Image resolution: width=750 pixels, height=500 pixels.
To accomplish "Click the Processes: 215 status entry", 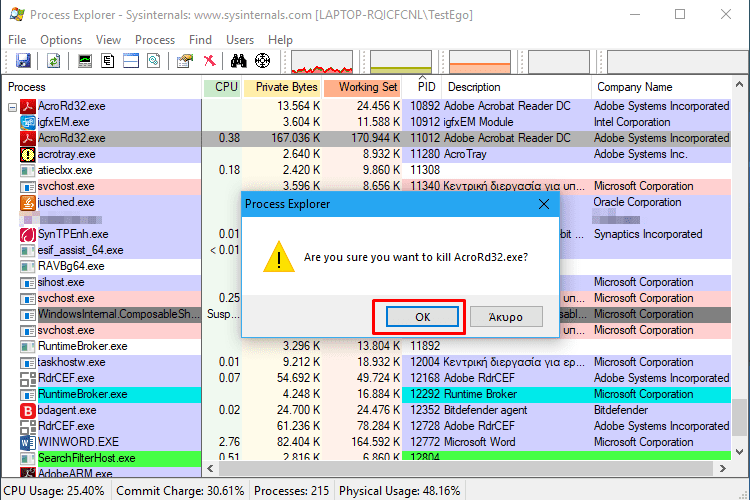I will (x=291, y=491).
